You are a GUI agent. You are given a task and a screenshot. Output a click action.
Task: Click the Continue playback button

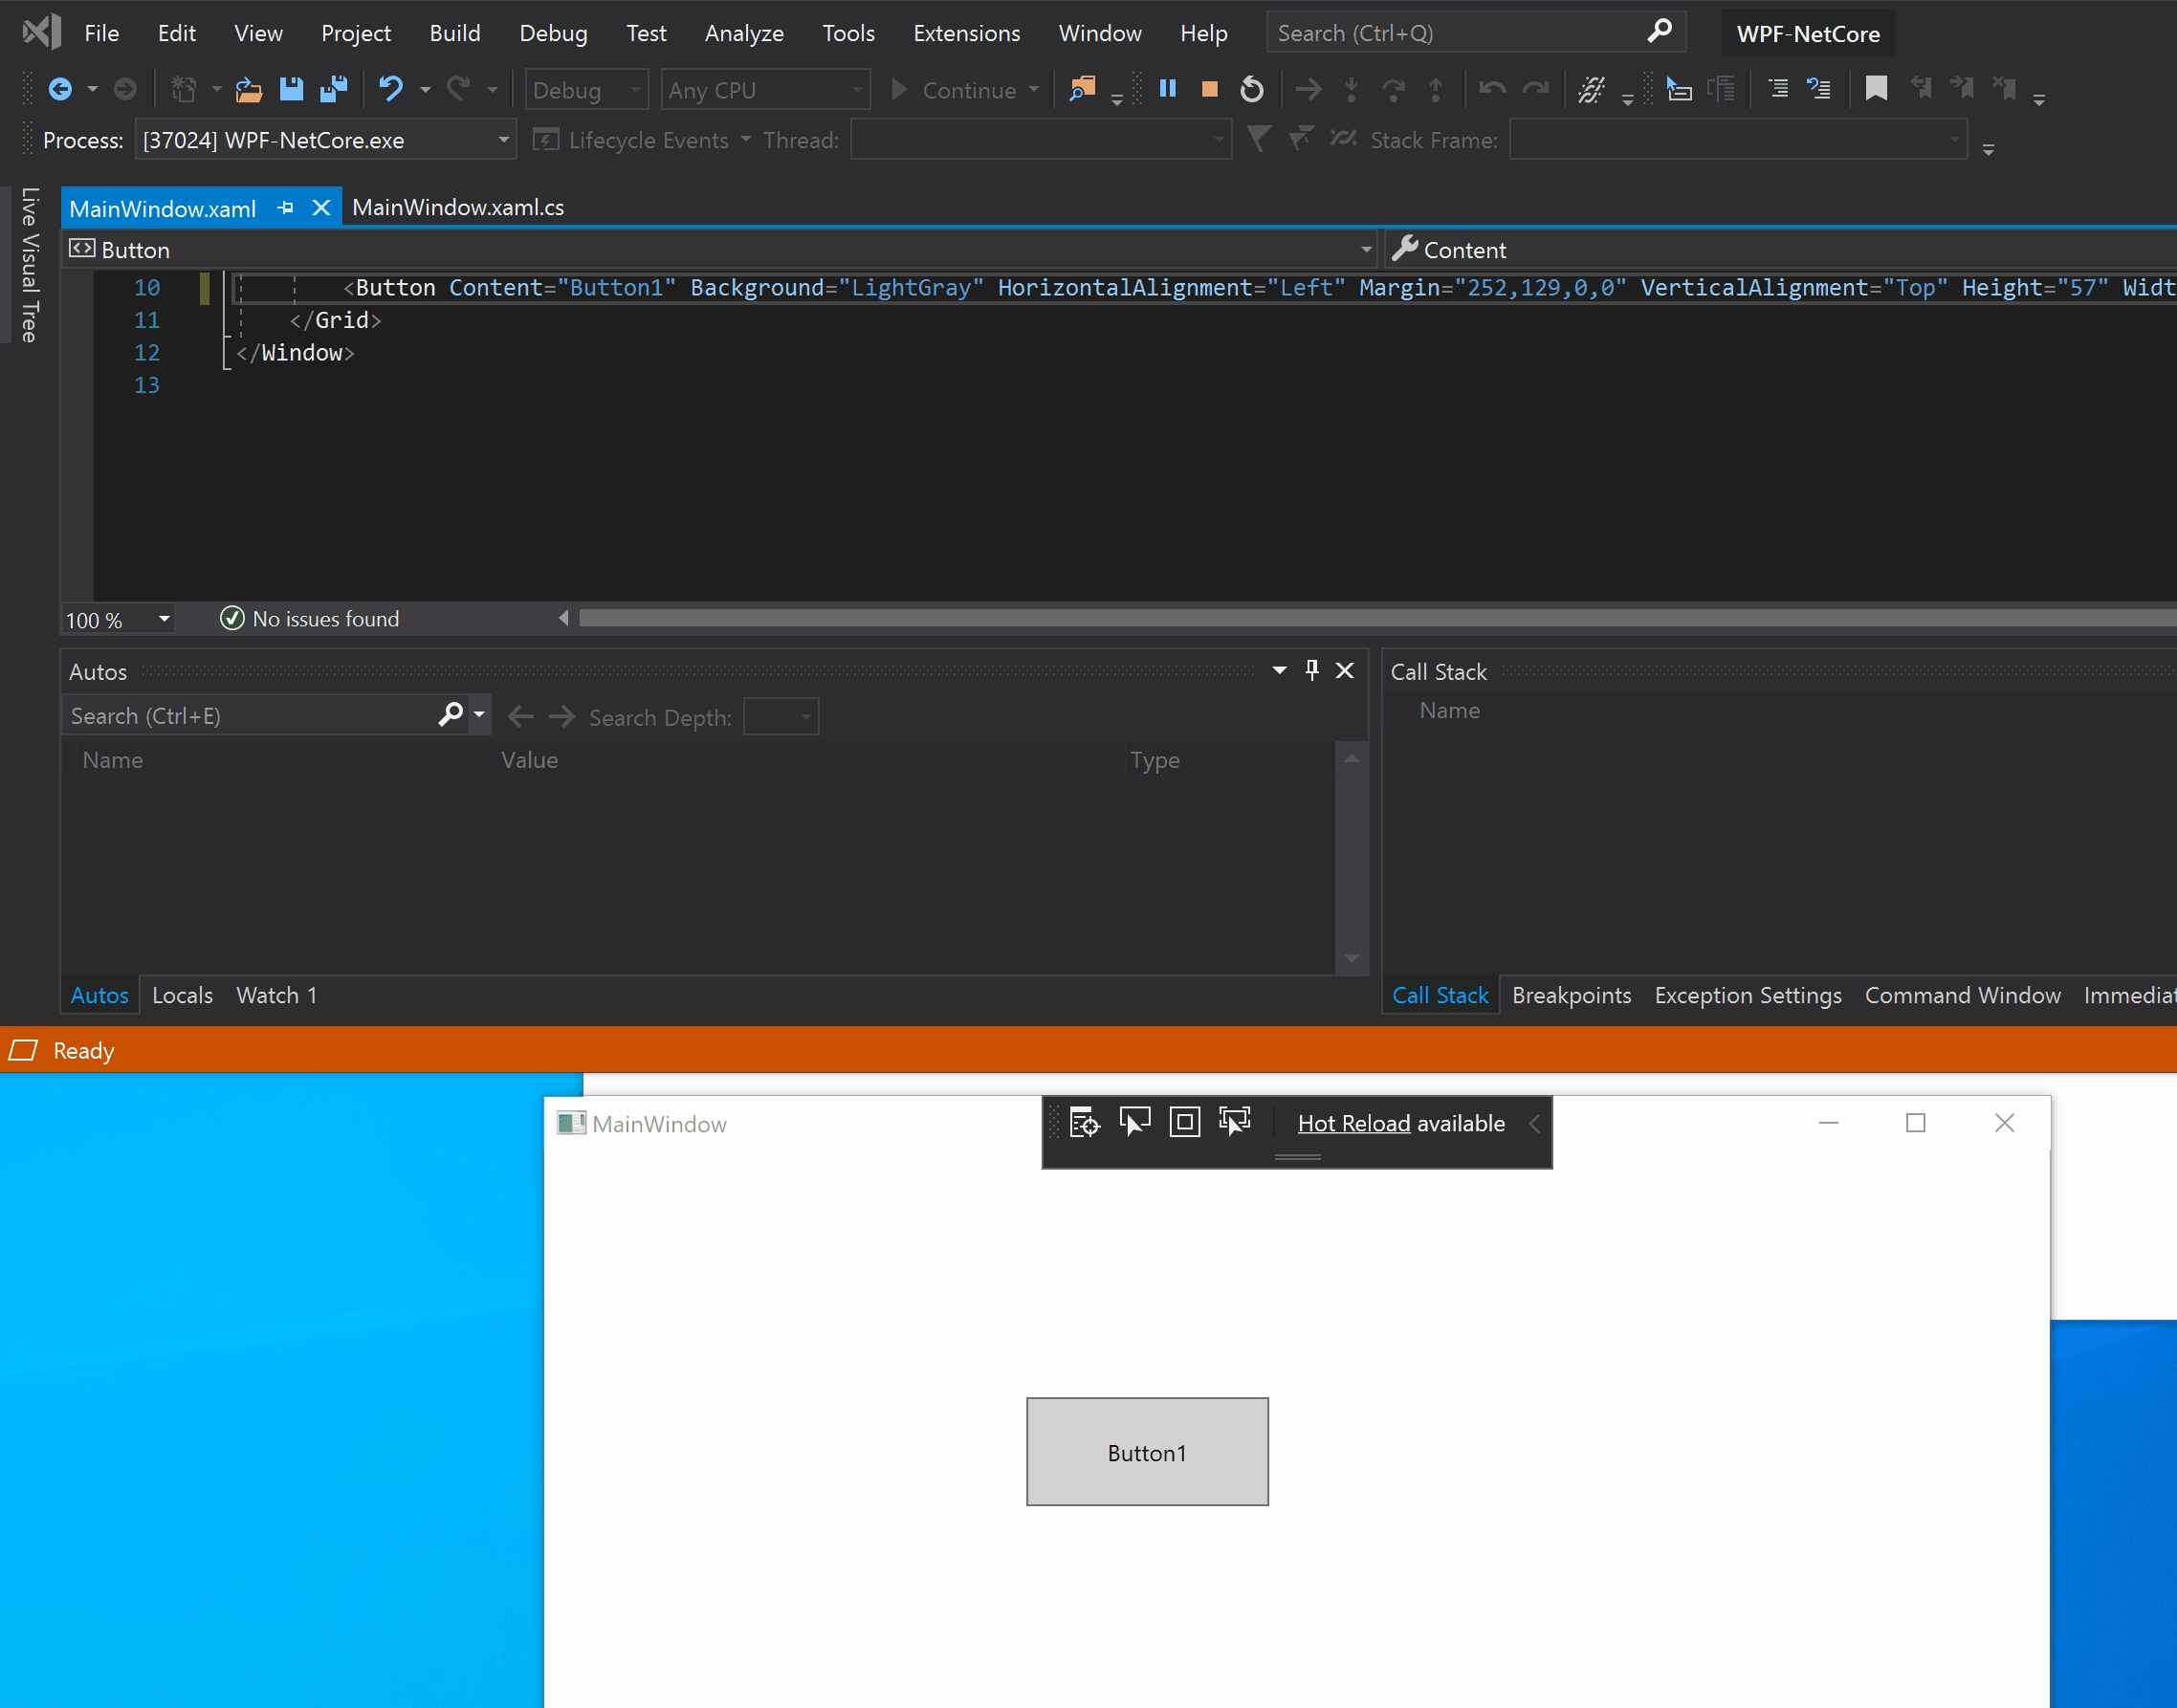pos(903,88)
